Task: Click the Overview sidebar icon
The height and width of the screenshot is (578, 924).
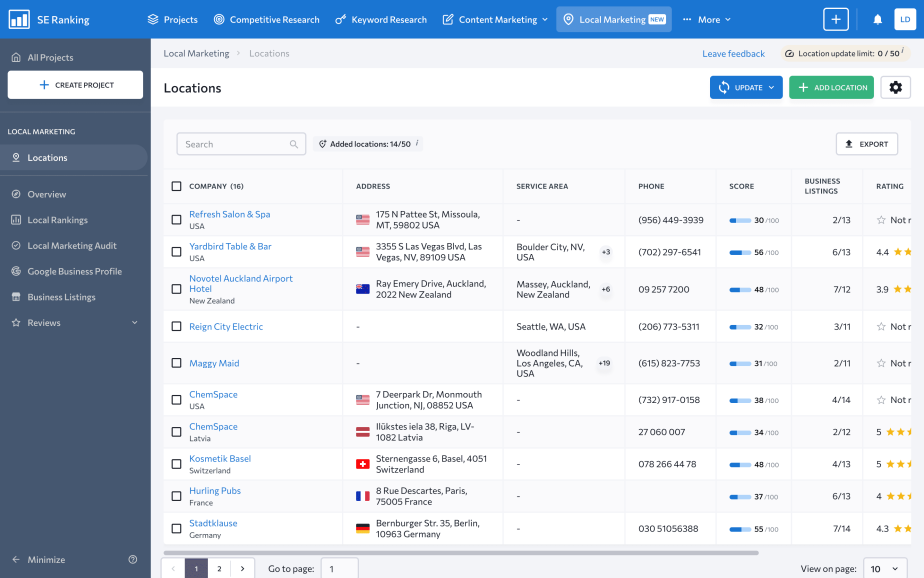Action: pos(16,194)
